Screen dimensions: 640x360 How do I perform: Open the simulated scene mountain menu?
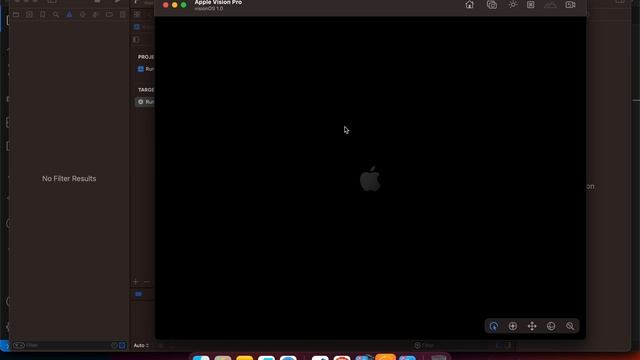click(x=550, y=5)
